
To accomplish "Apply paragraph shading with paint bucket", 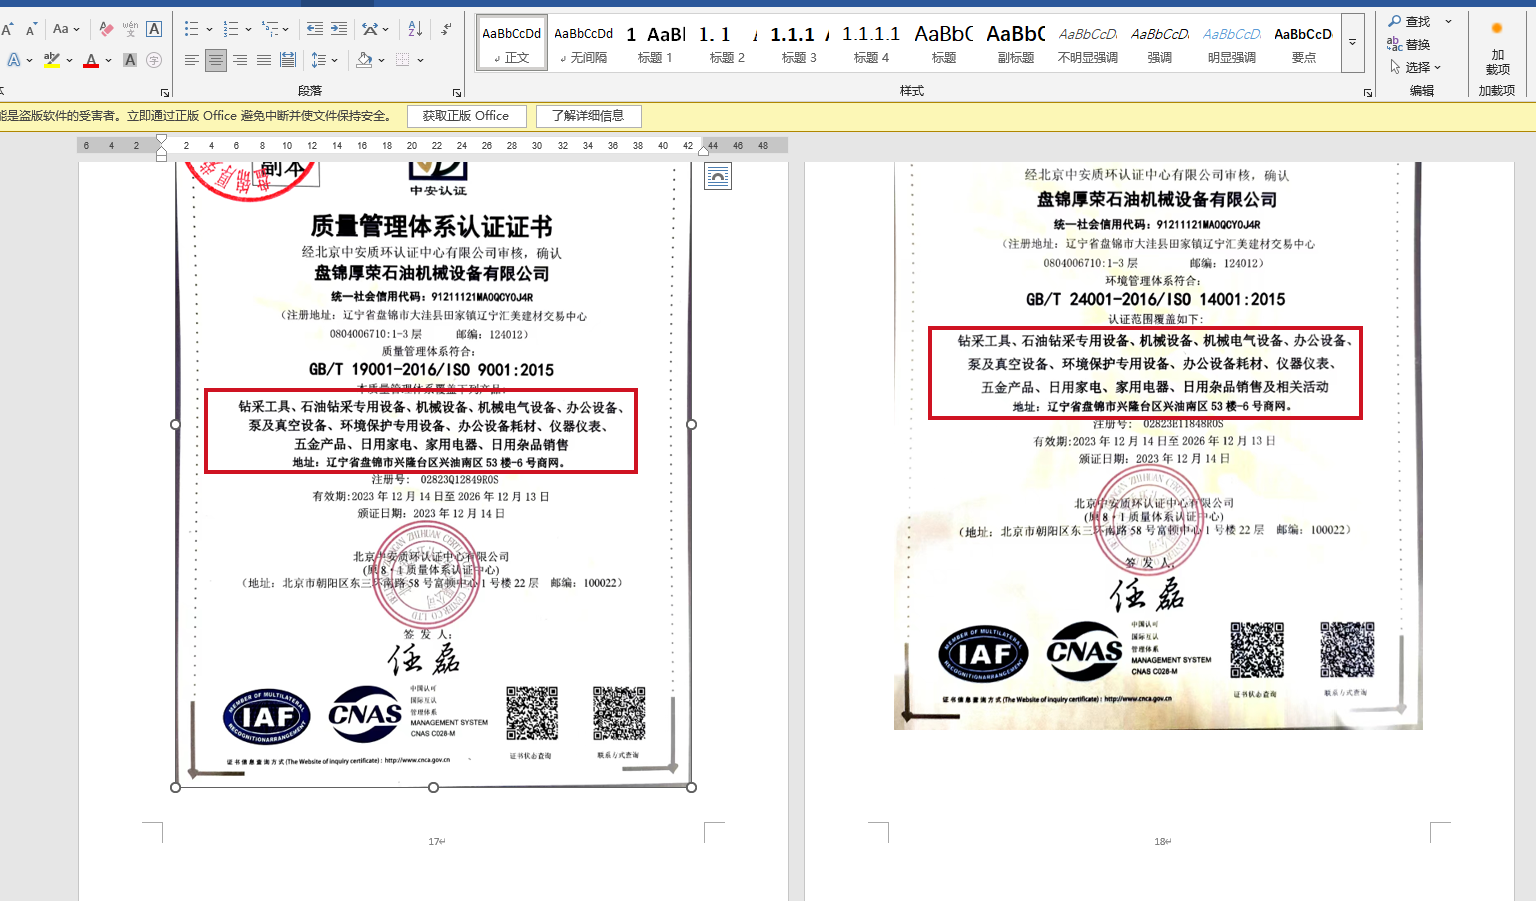I will [364, 60].
